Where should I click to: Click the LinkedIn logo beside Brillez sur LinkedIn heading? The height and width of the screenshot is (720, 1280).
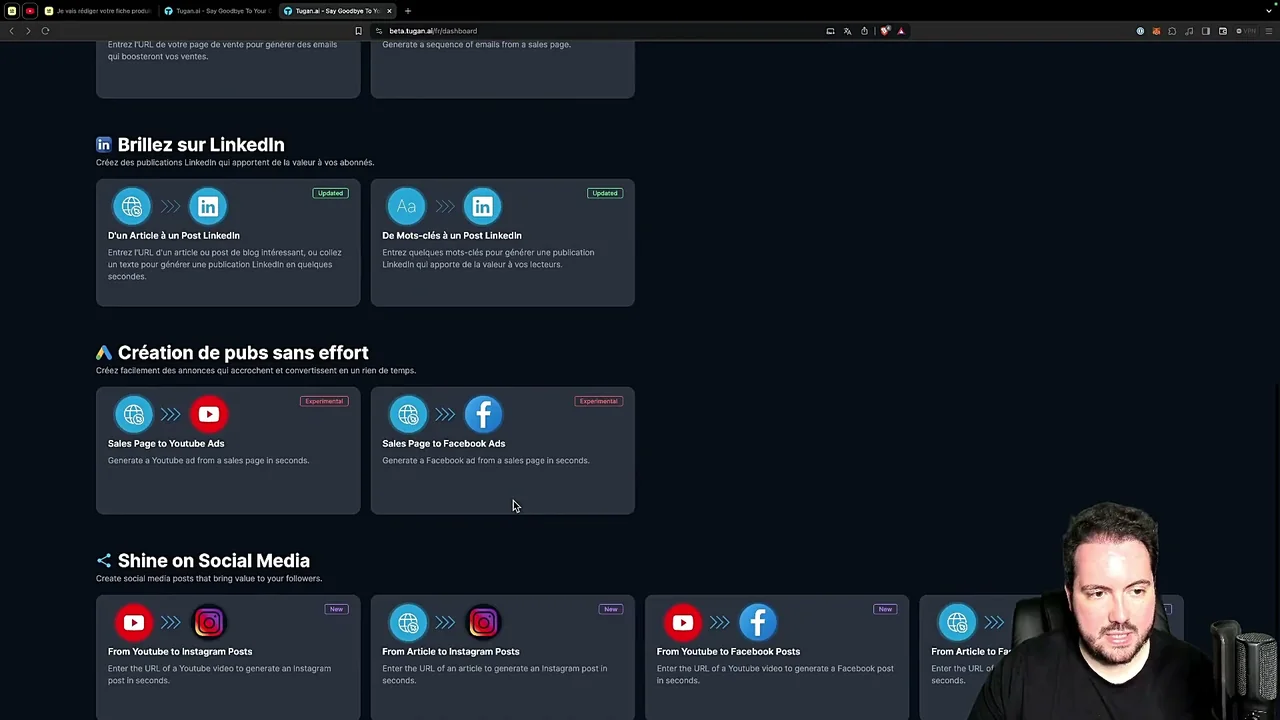click(x=103, y=145)
